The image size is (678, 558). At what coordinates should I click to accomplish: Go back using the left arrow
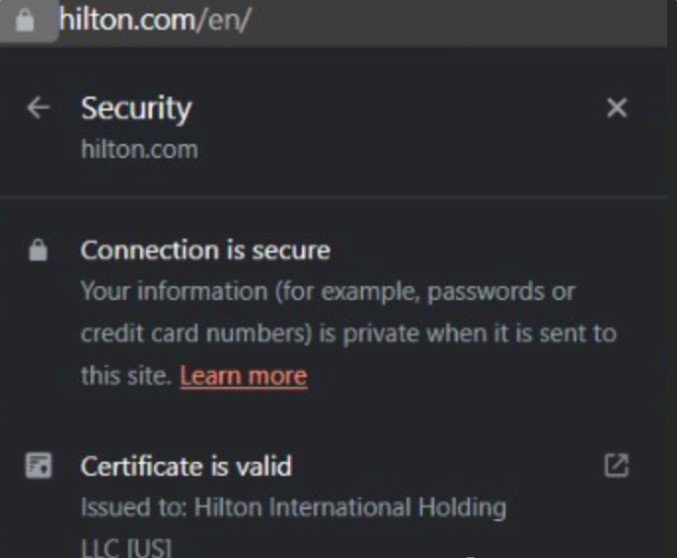tap(39, 108)
